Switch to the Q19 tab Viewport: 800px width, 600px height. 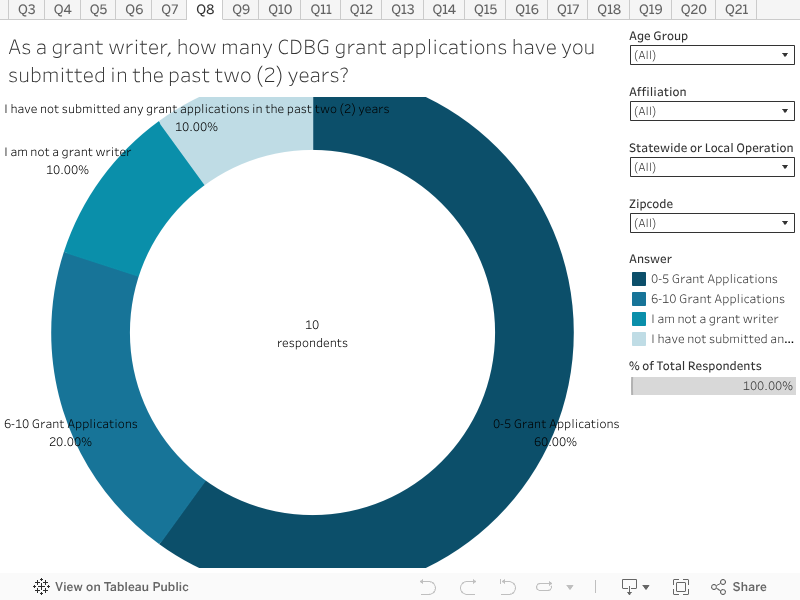(x=651, y=9)
